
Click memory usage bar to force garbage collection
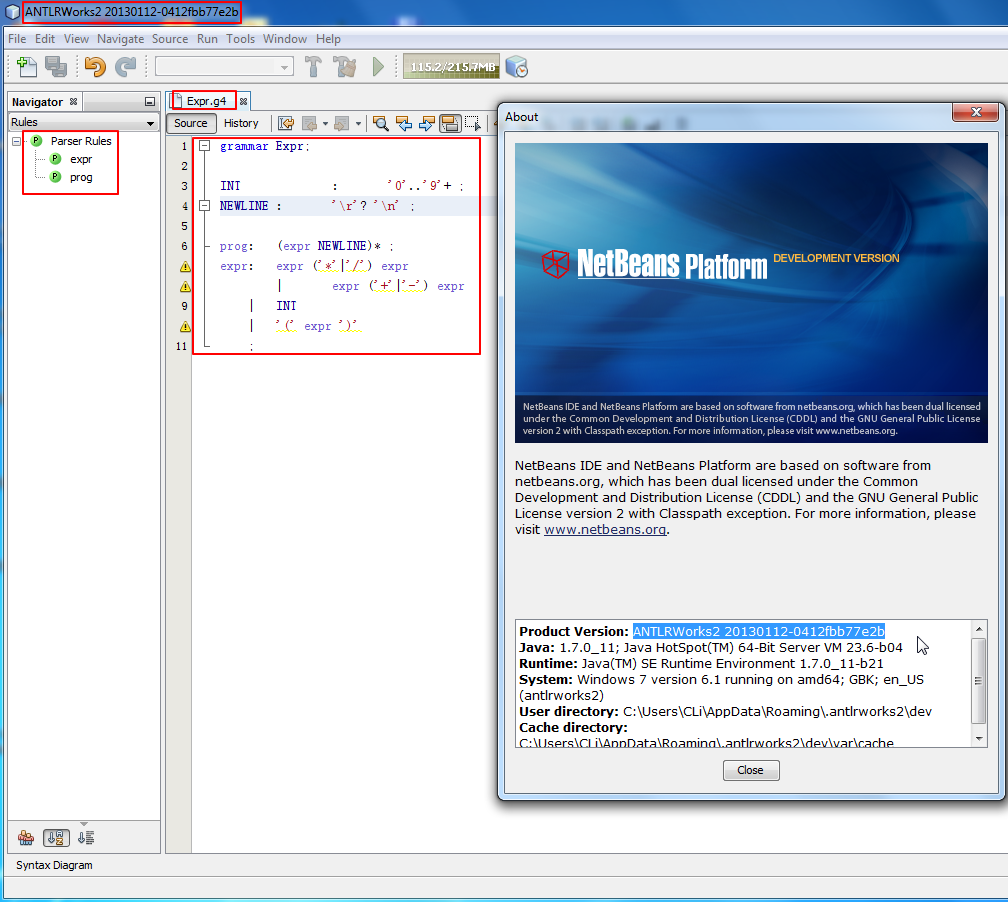coord(451,66)
